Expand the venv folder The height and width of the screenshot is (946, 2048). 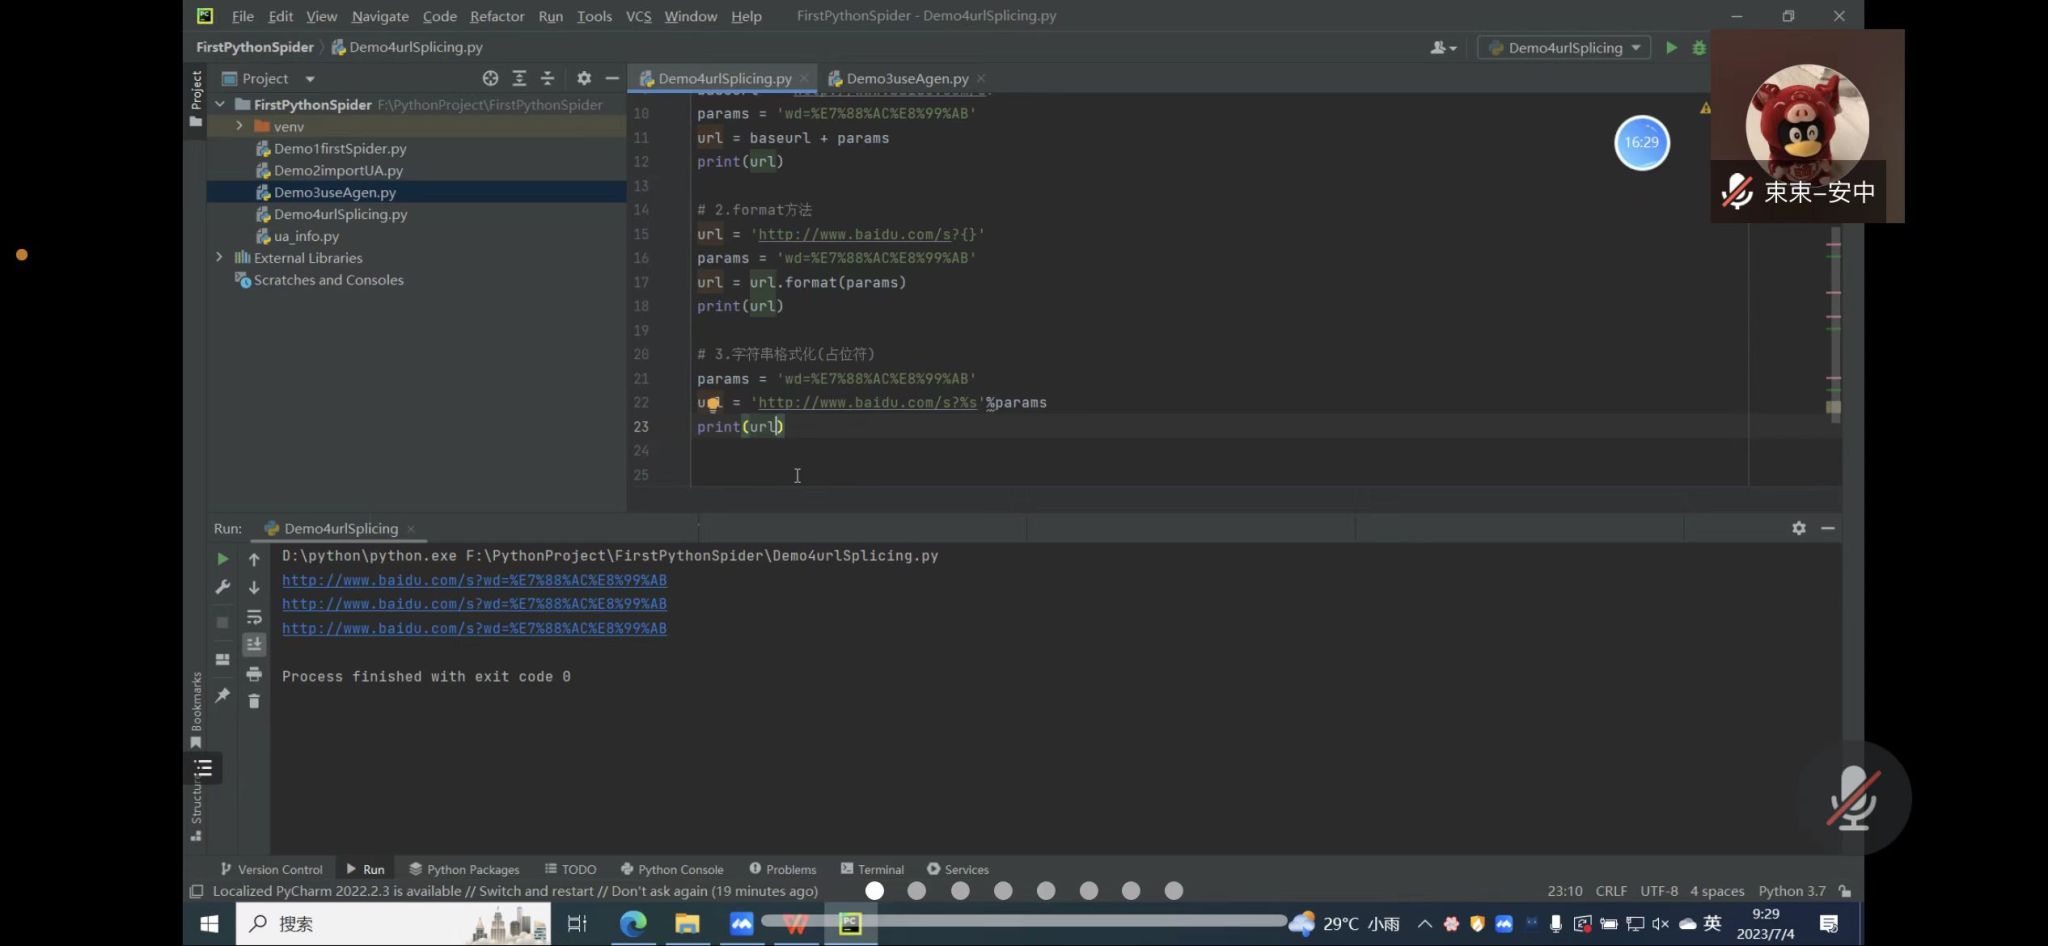[240, 126]
